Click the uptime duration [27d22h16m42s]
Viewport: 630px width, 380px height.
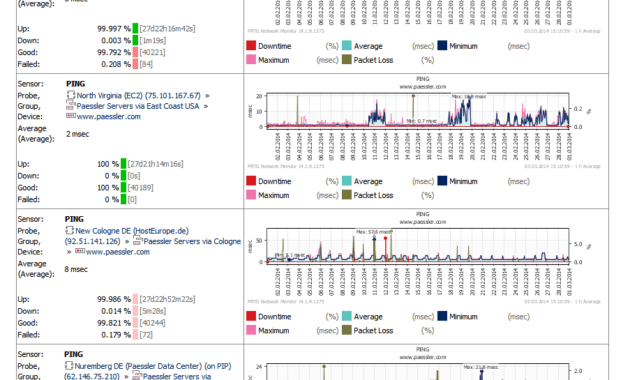tap(168, 29)
